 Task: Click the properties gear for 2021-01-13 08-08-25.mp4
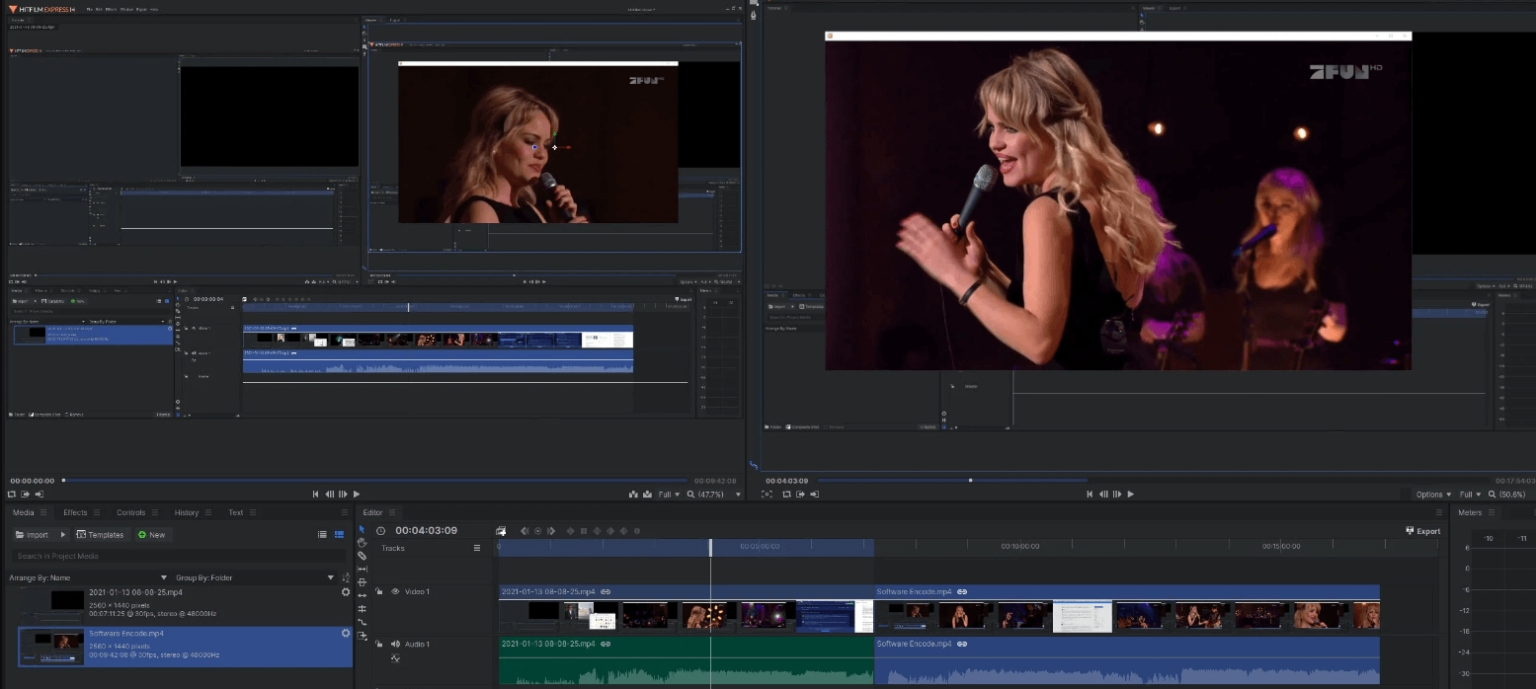click(346, 592)
